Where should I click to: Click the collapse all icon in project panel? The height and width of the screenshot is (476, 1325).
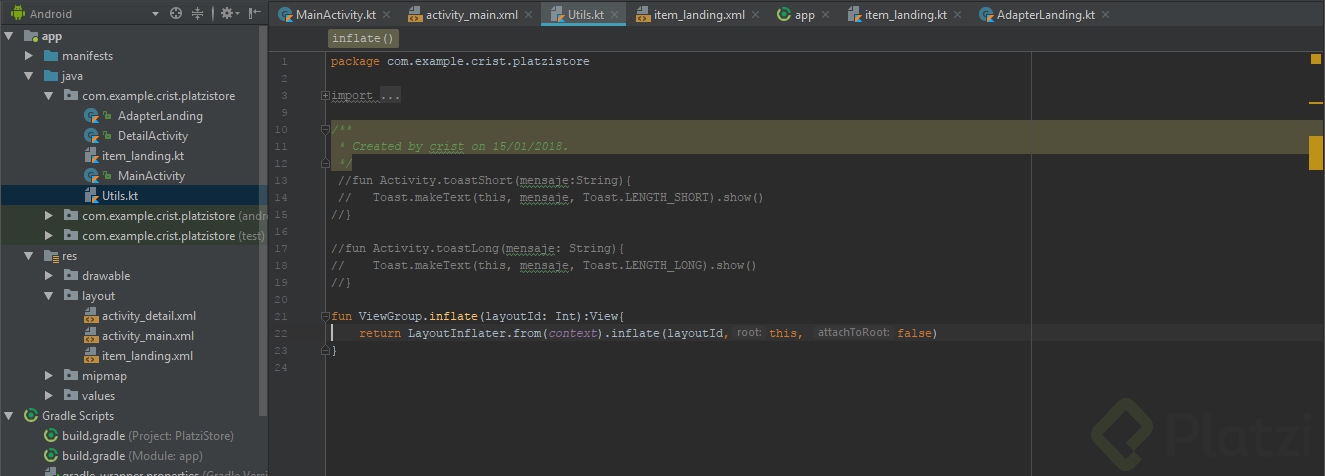coord(197,14)
